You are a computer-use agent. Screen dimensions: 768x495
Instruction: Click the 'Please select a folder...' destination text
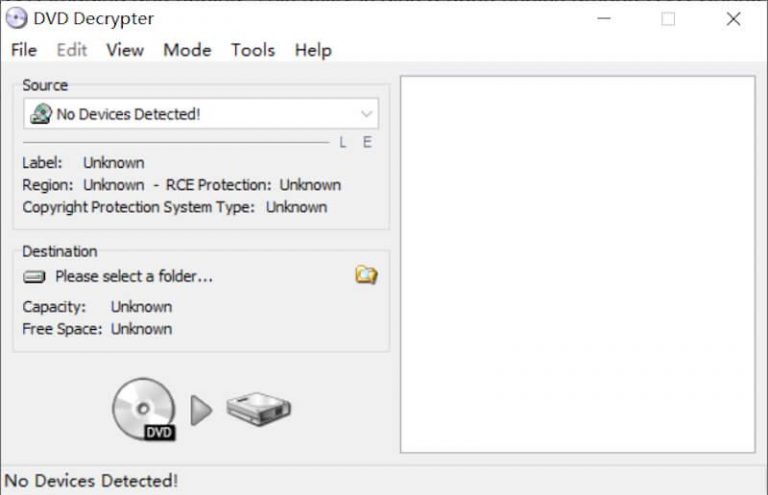(134, 276)
